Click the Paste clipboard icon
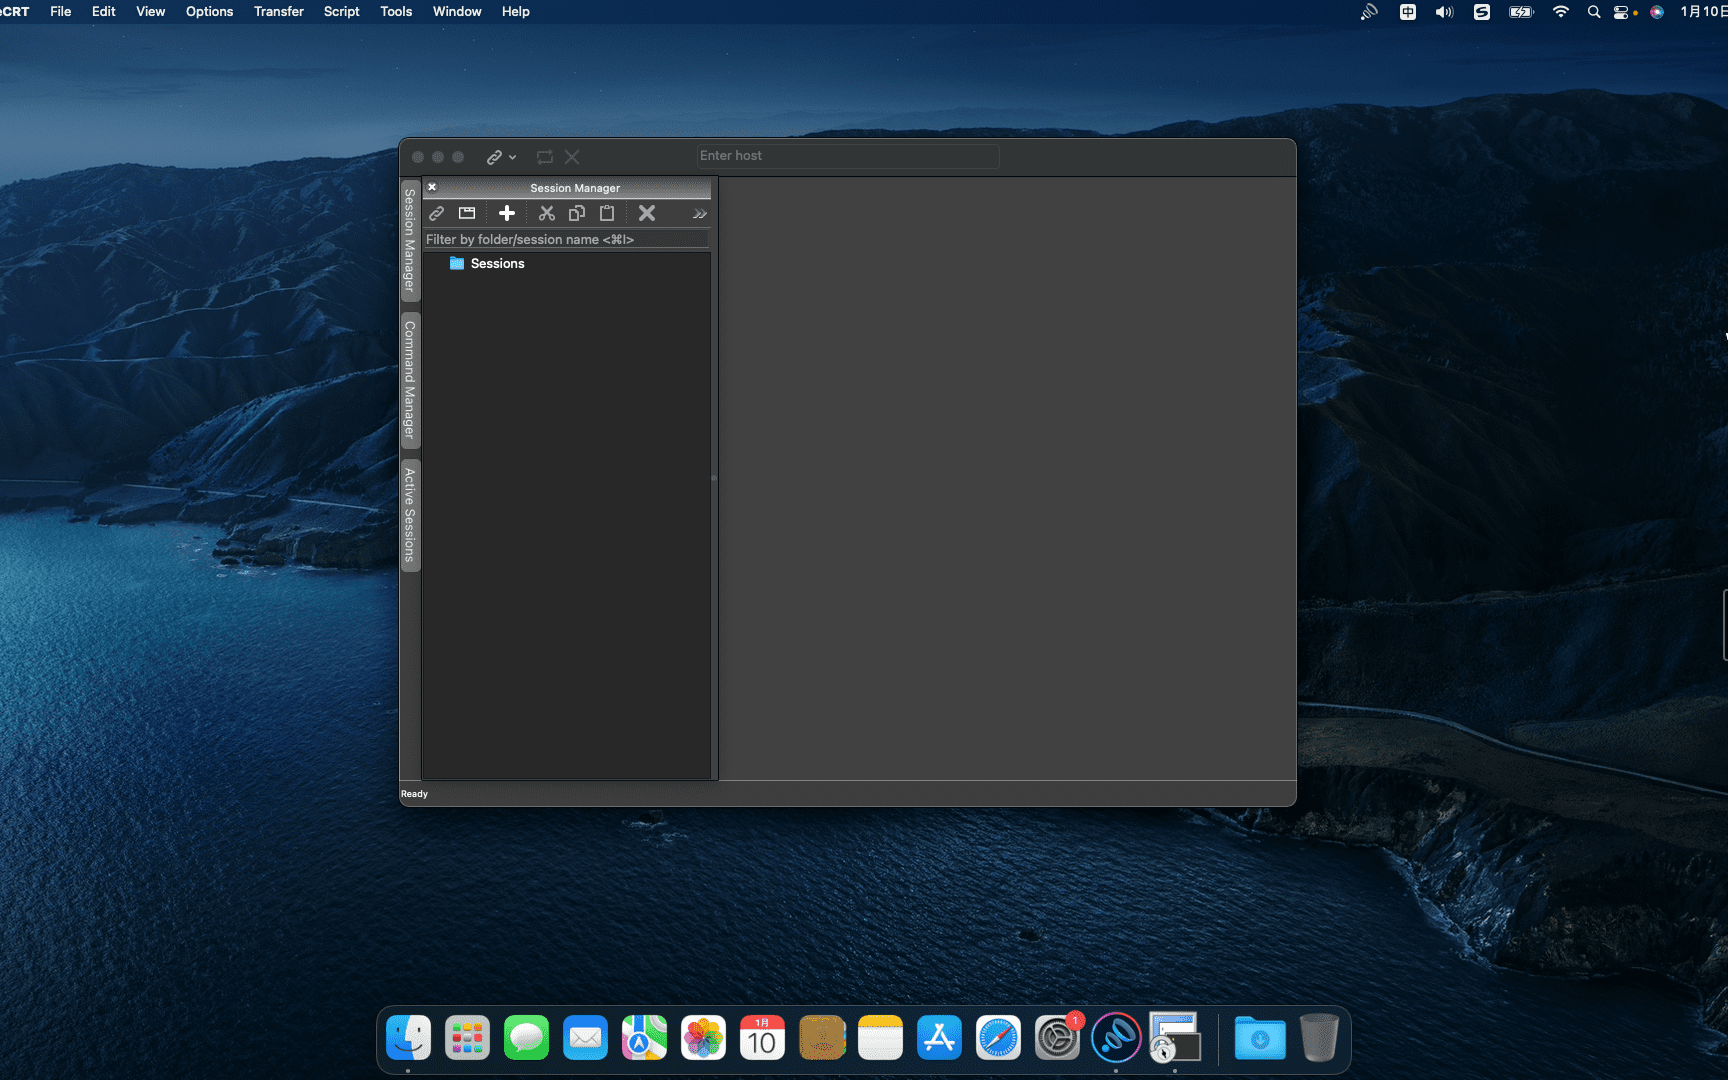Screen dimensions: 1728x1080 607,213
